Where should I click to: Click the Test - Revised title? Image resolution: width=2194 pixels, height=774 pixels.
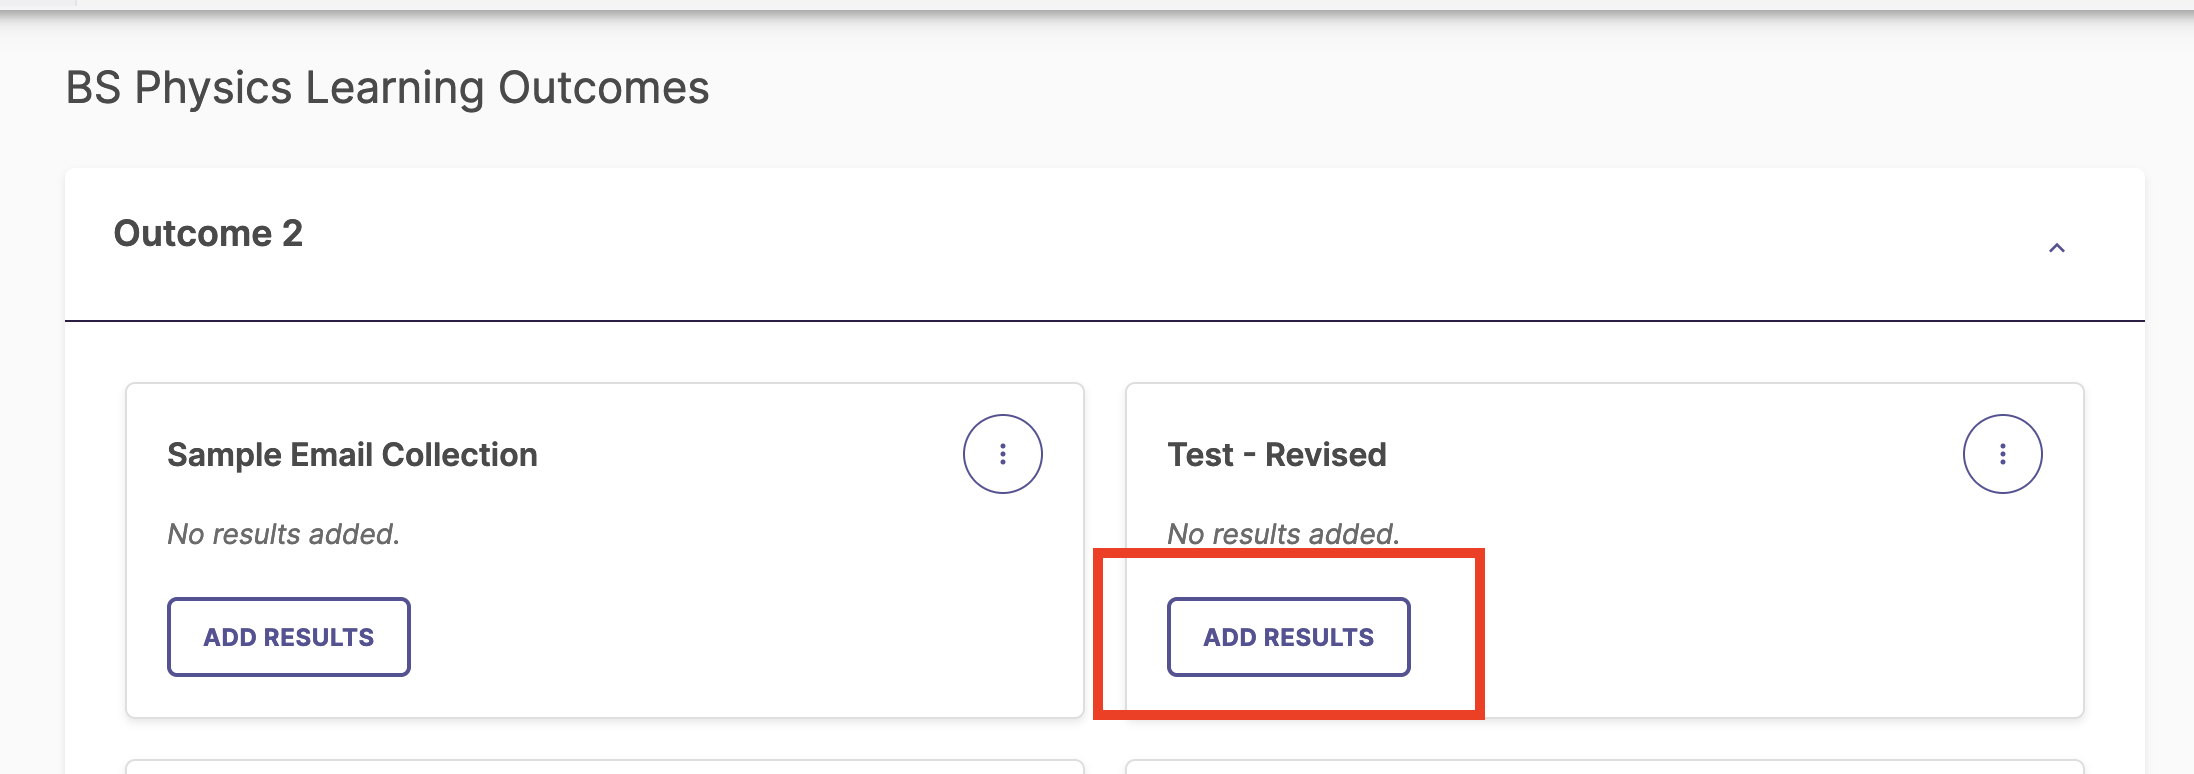(x=1277, y=455)
